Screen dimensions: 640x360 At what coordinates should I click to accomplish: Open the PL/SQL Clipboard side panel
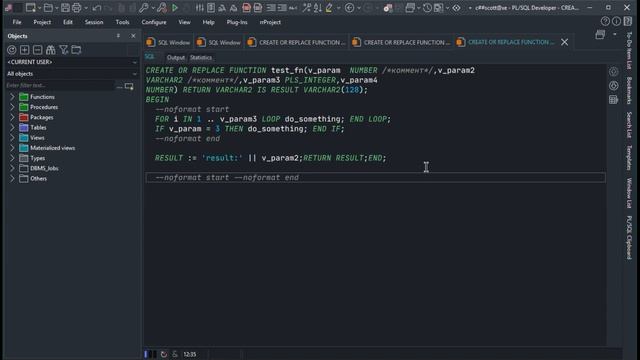coord(629,237)
